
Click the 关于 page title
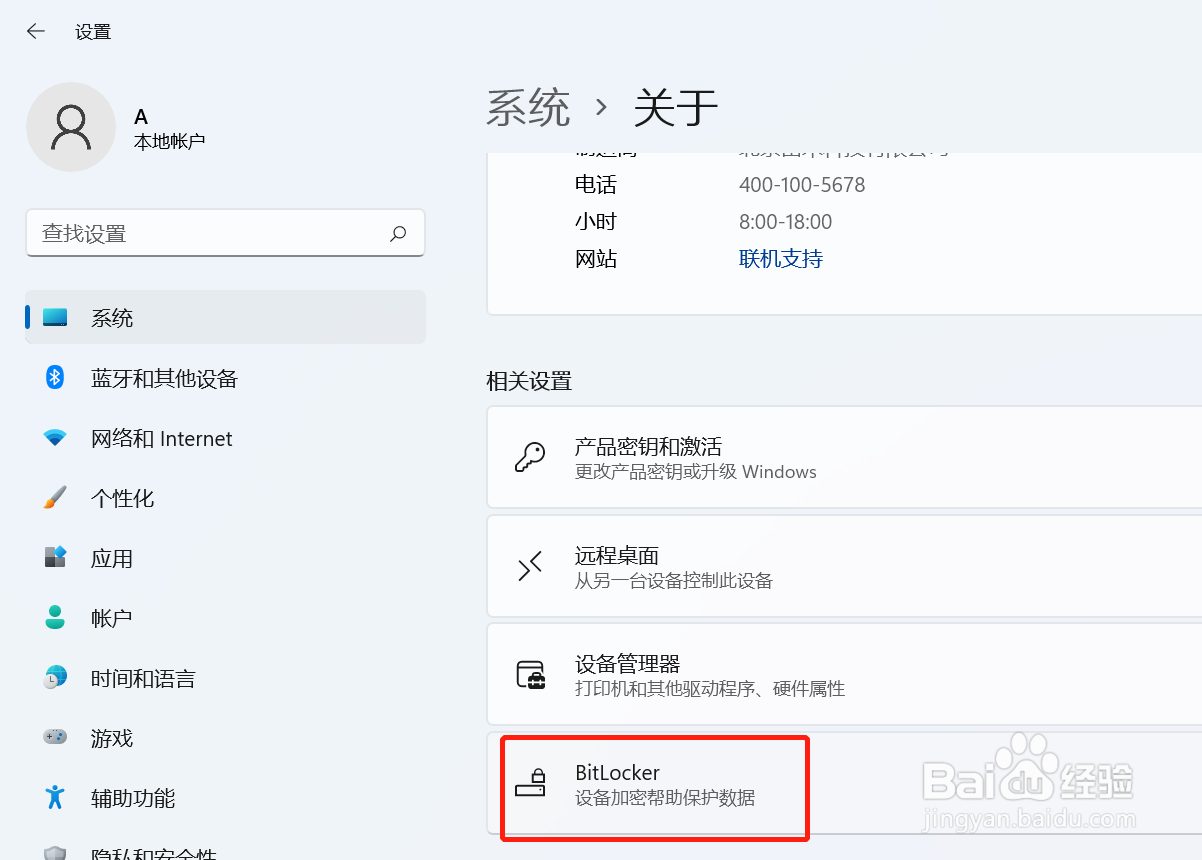coord(676,107)
